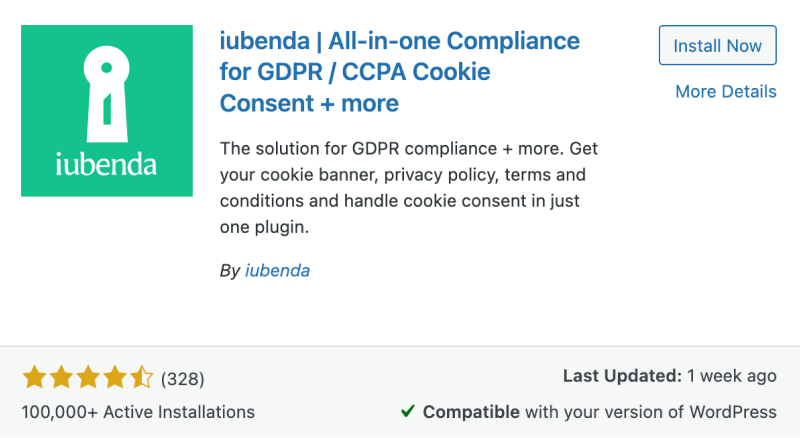The image size is (800, 438).
Task: Click the iubenda wordmark inside green logo
Action: [x=106, y=162]
